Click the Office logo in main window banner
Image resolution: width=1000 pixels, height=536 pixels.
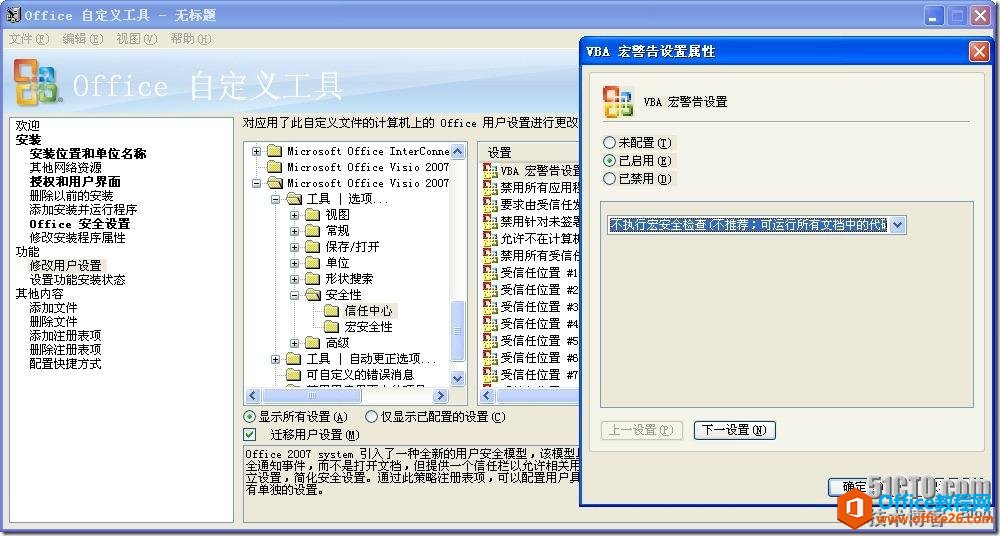coord(37,82)
